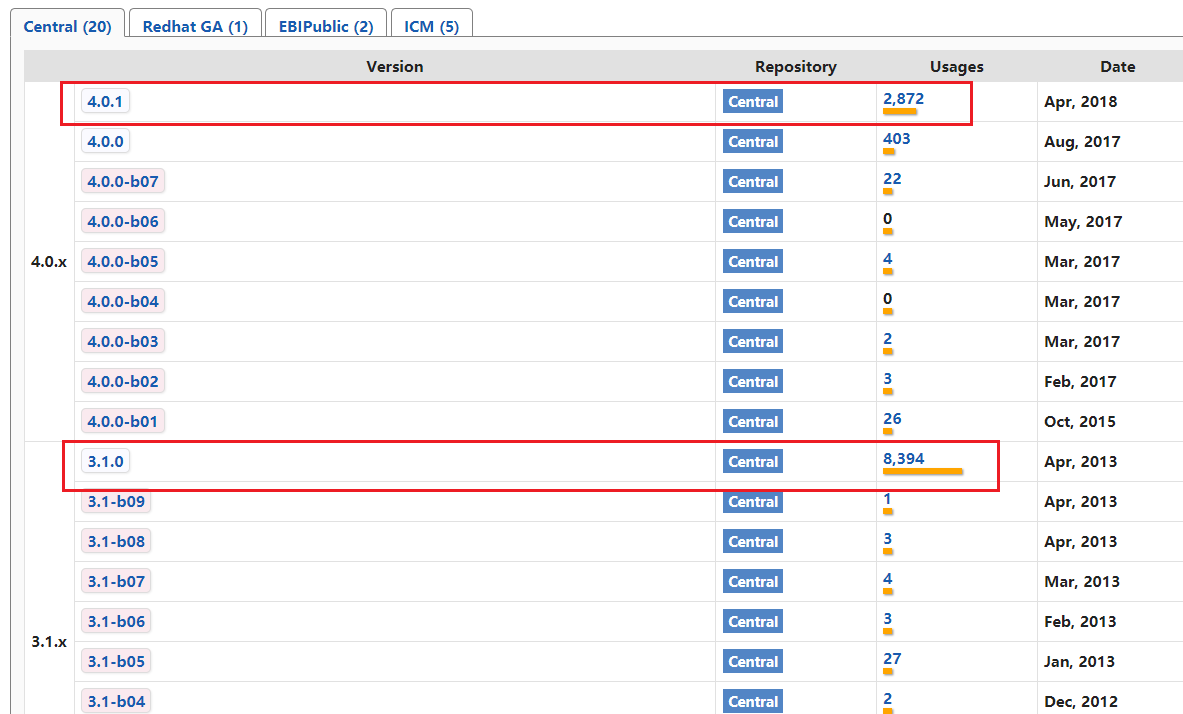This screenshot has height=714, width=1183.
Task: Select the Central (20) tab
Action: (68, 26)
